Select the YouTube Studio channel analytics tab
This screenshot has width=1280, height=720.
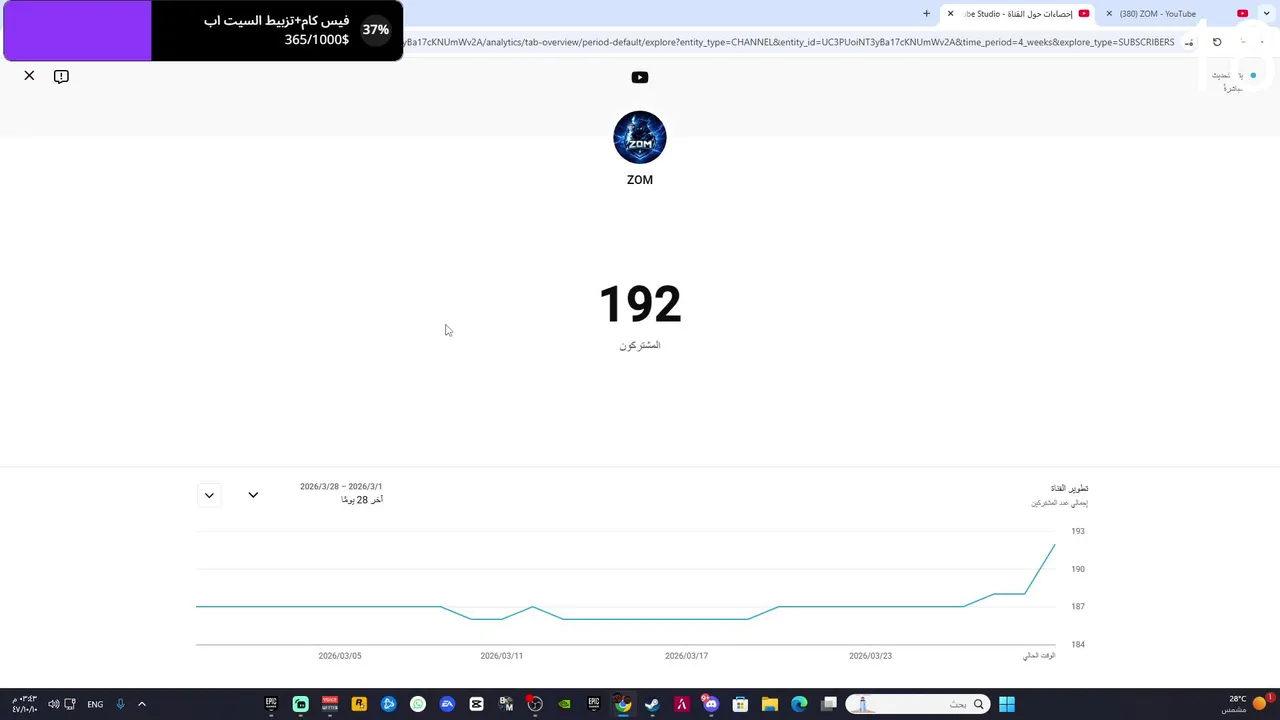(1020, 14)
